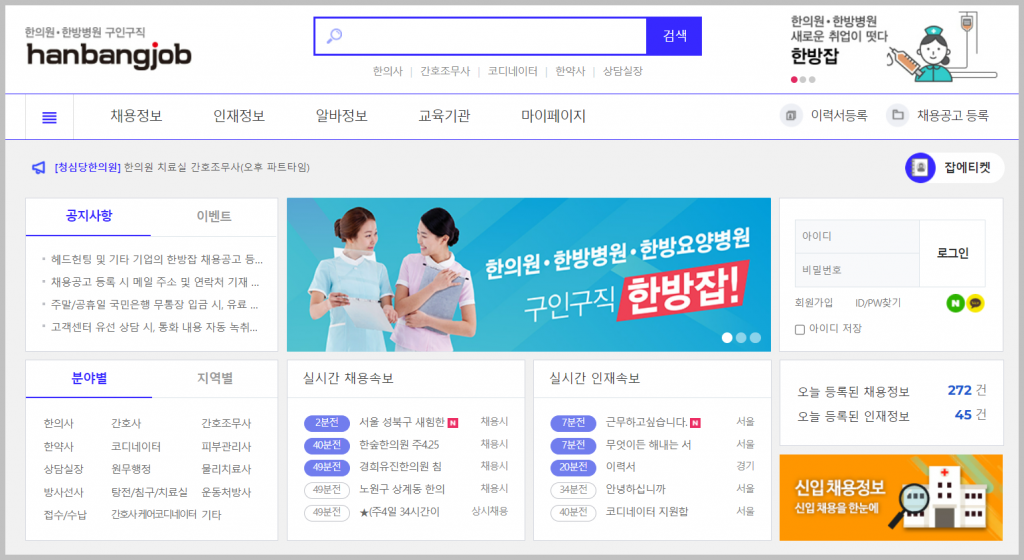
Task: Switch to 공지사항 tab
Action: [x=89, y=216]
